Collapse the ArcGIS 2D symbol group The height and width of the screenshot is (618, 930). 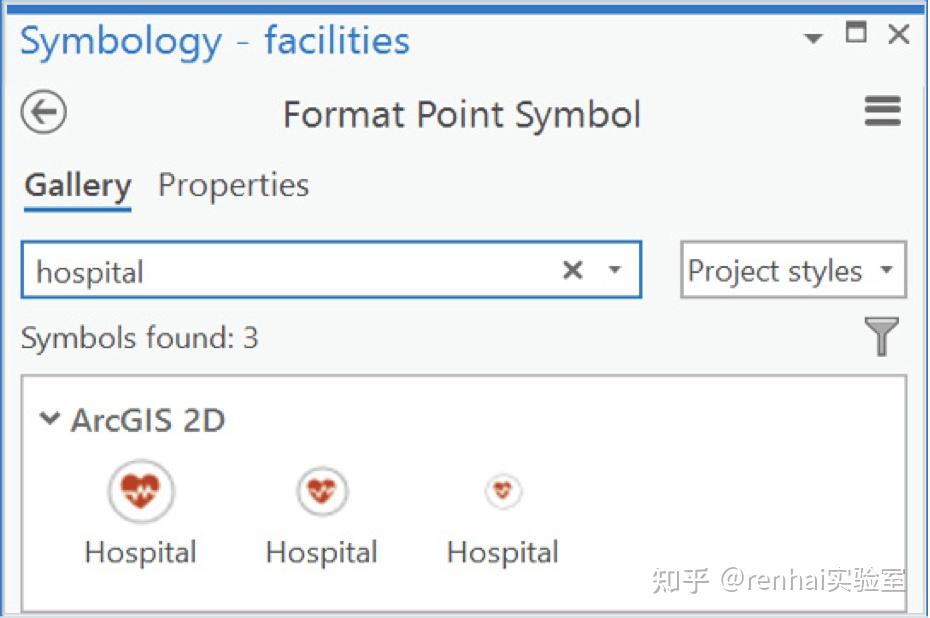pyautogui.click(x=51, y=420)
